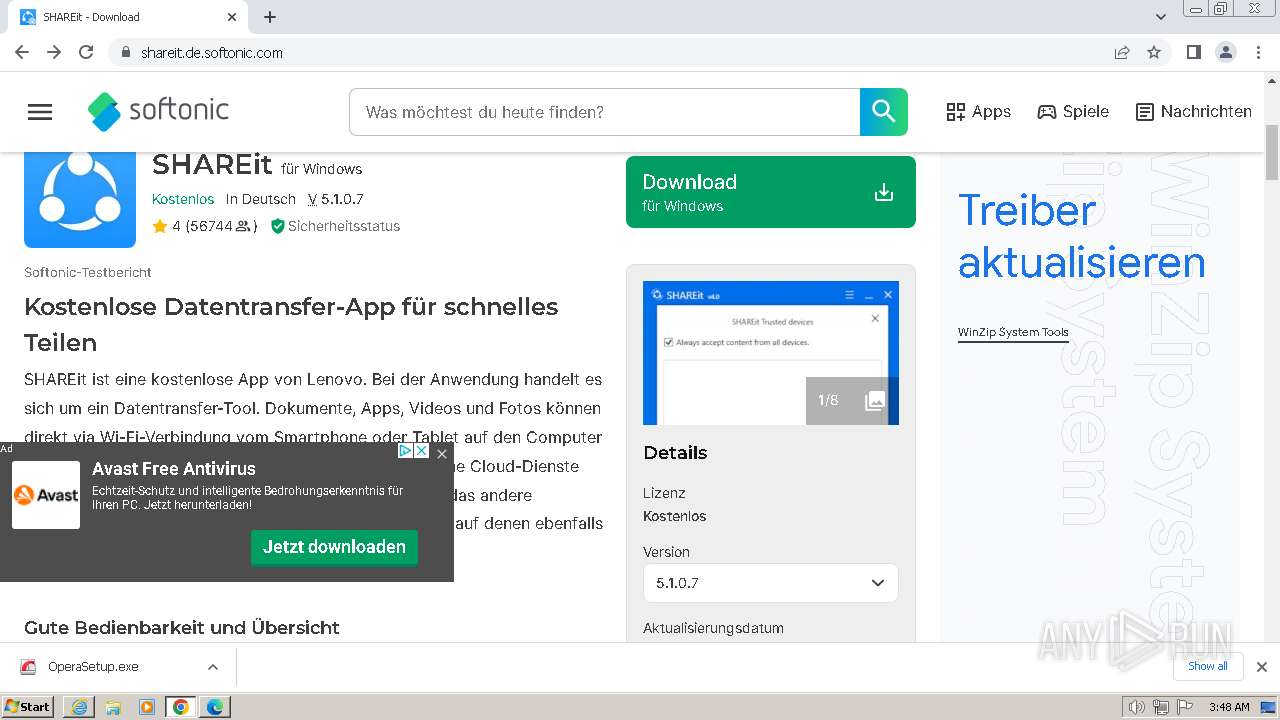
Task: Click the address bar URL shareit.de.softonic.com
Action: point(212,53)
